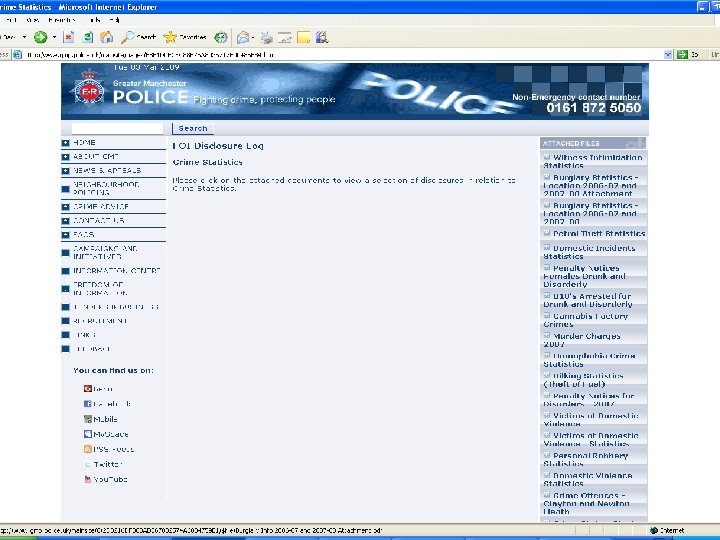Click the Refresh page icon
This screenshot has width=720, height=540.
point(88,37)
